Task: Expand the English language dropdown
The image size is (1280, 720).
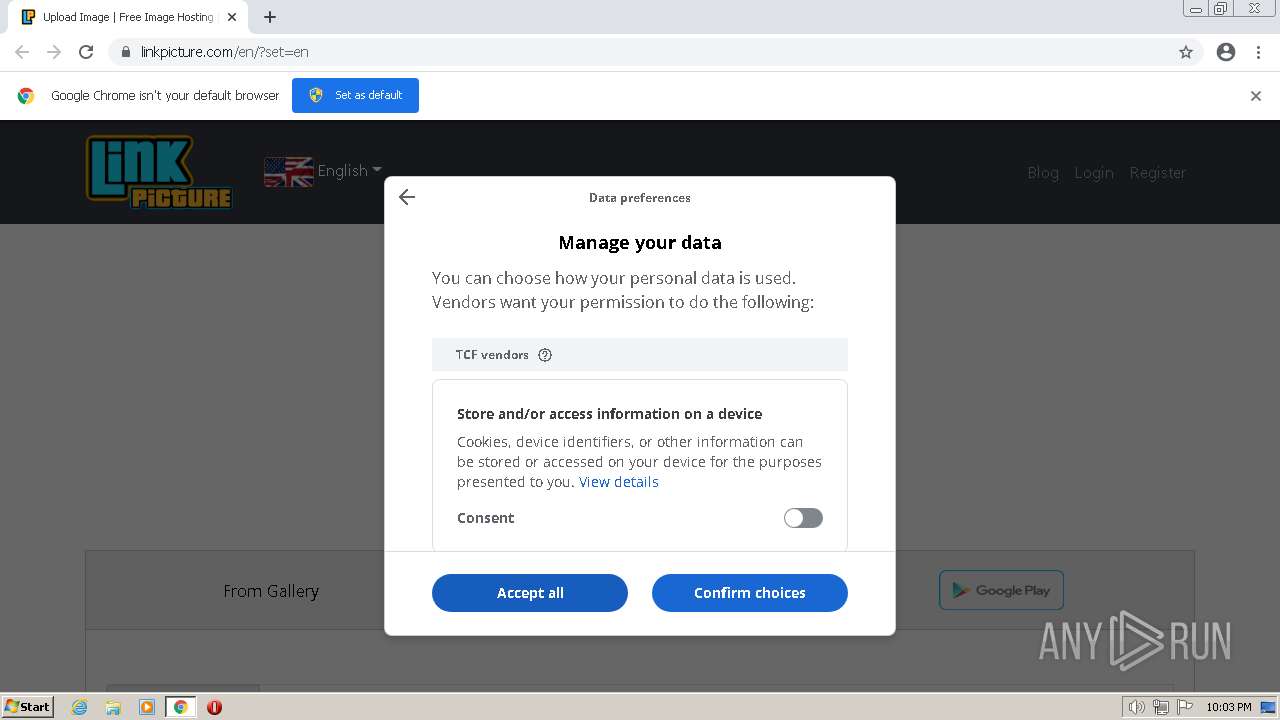Action: 349,171
